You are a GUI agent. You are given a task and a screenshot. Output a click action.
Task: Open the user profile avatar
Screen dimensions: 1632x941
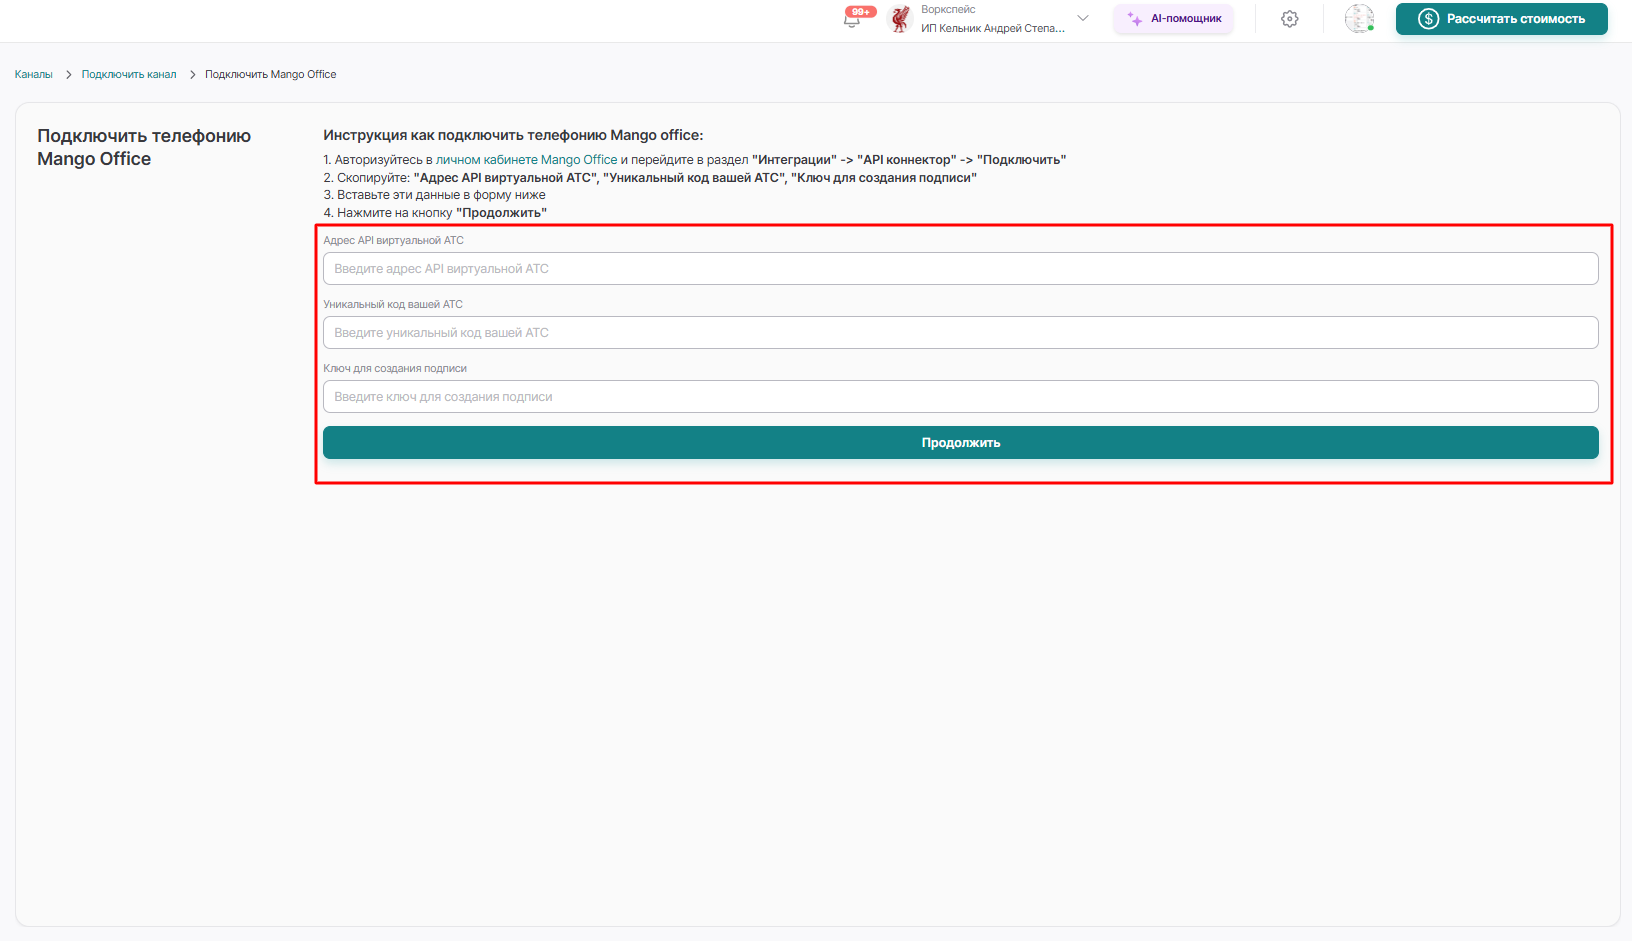coord(1359,19)
